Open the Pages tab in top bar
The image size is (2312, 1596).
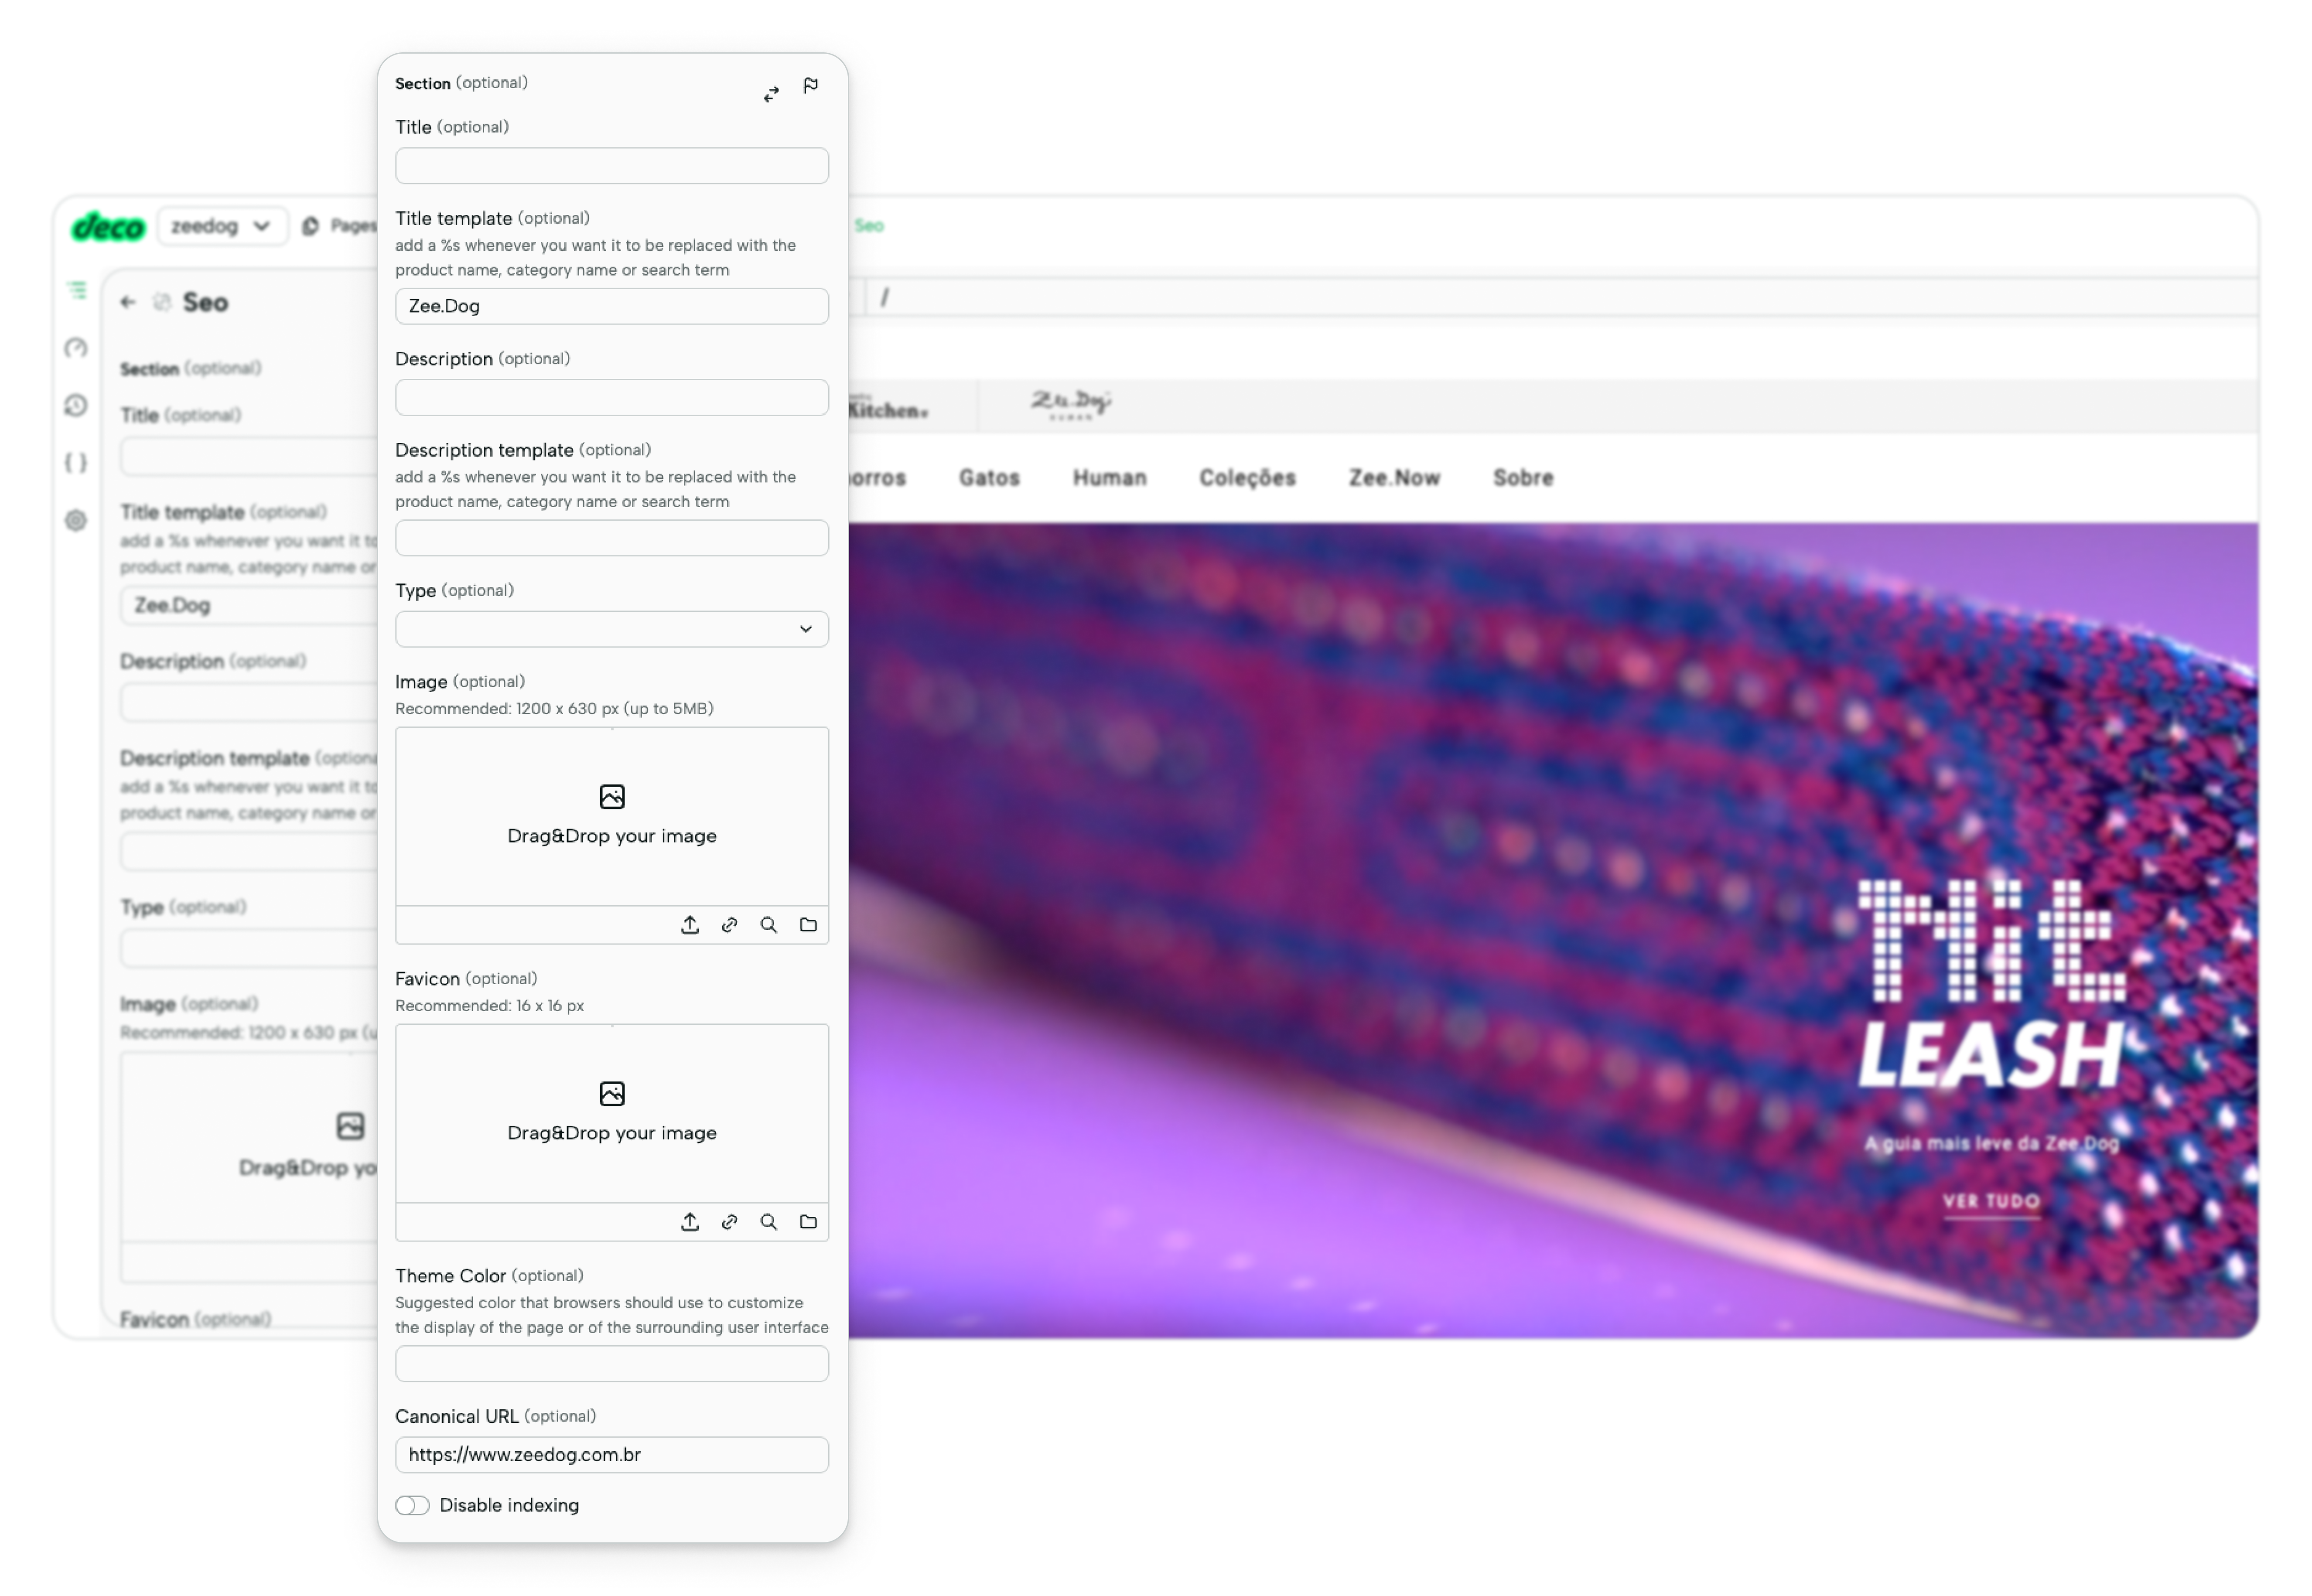340,226
